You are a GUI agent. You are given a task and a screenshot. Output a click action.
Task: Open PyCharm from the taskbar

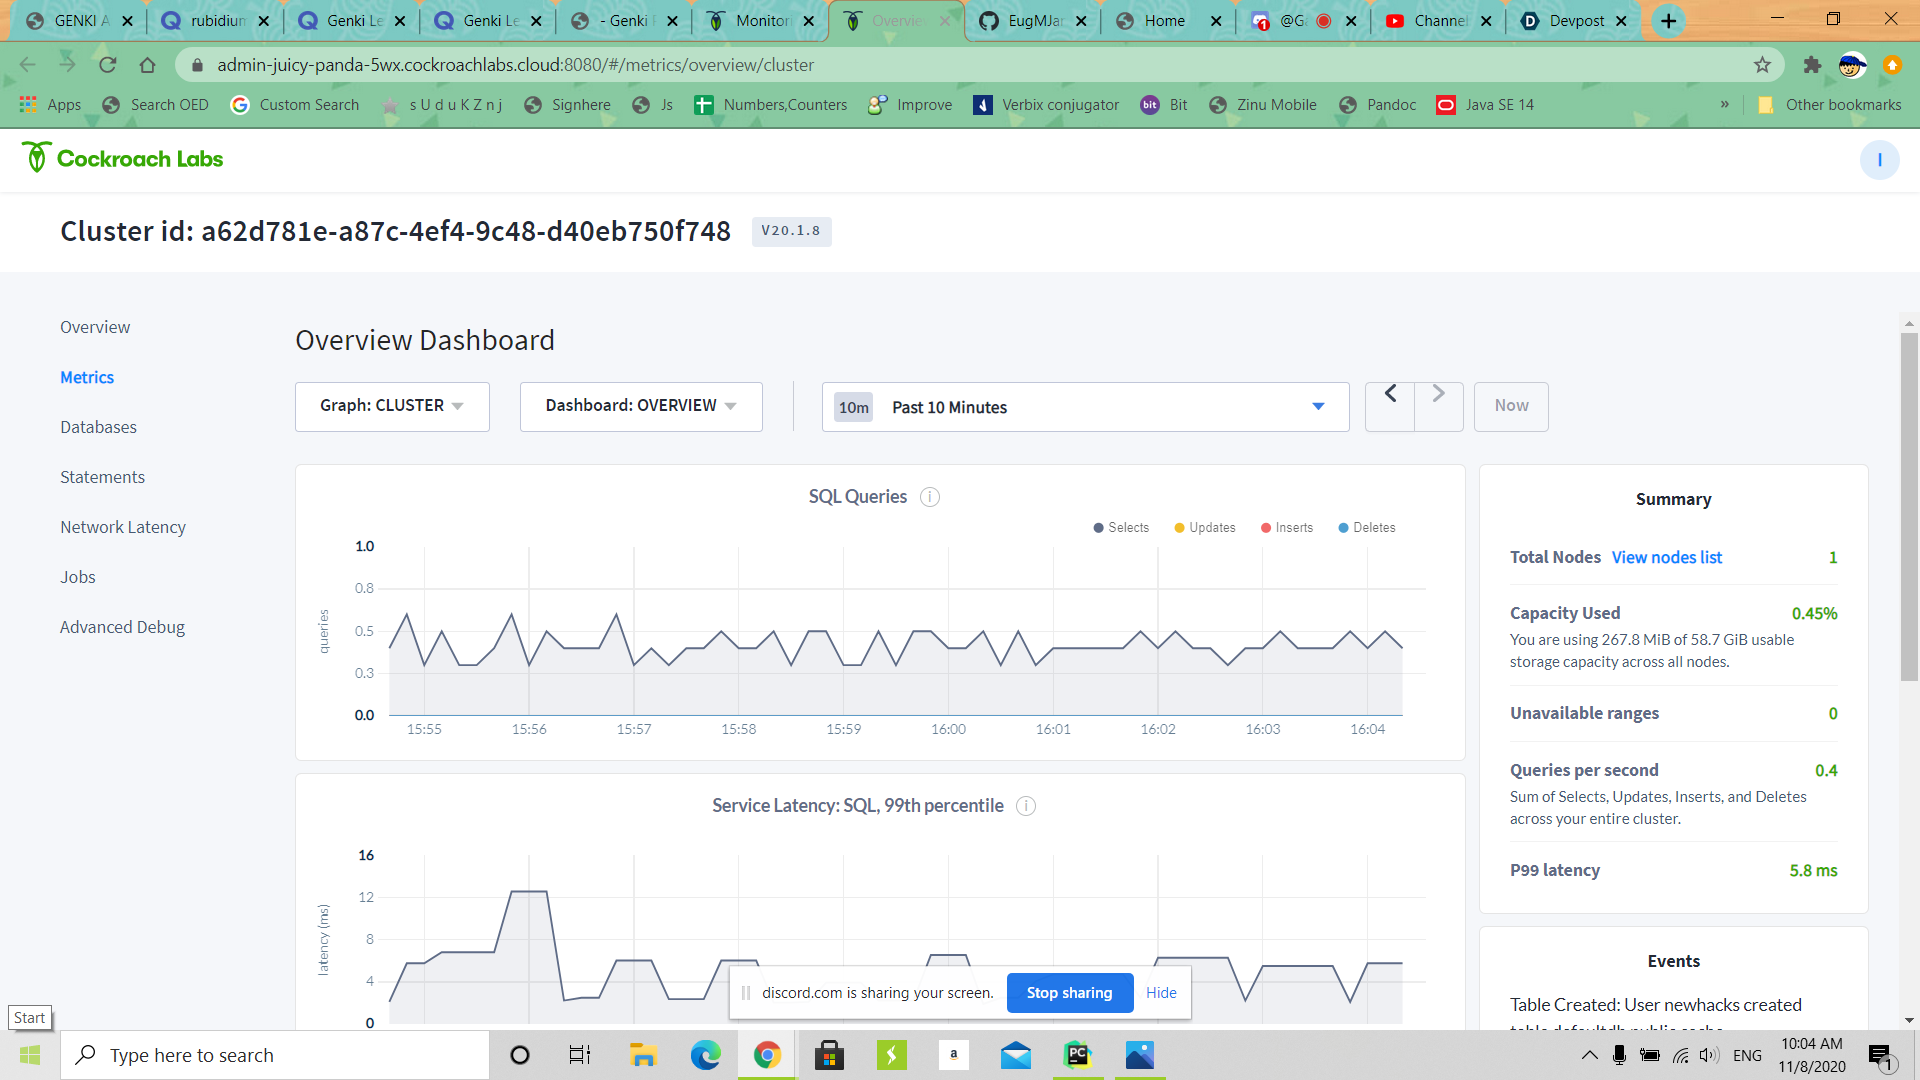pyautogui.click(x=1077, y=1055)
